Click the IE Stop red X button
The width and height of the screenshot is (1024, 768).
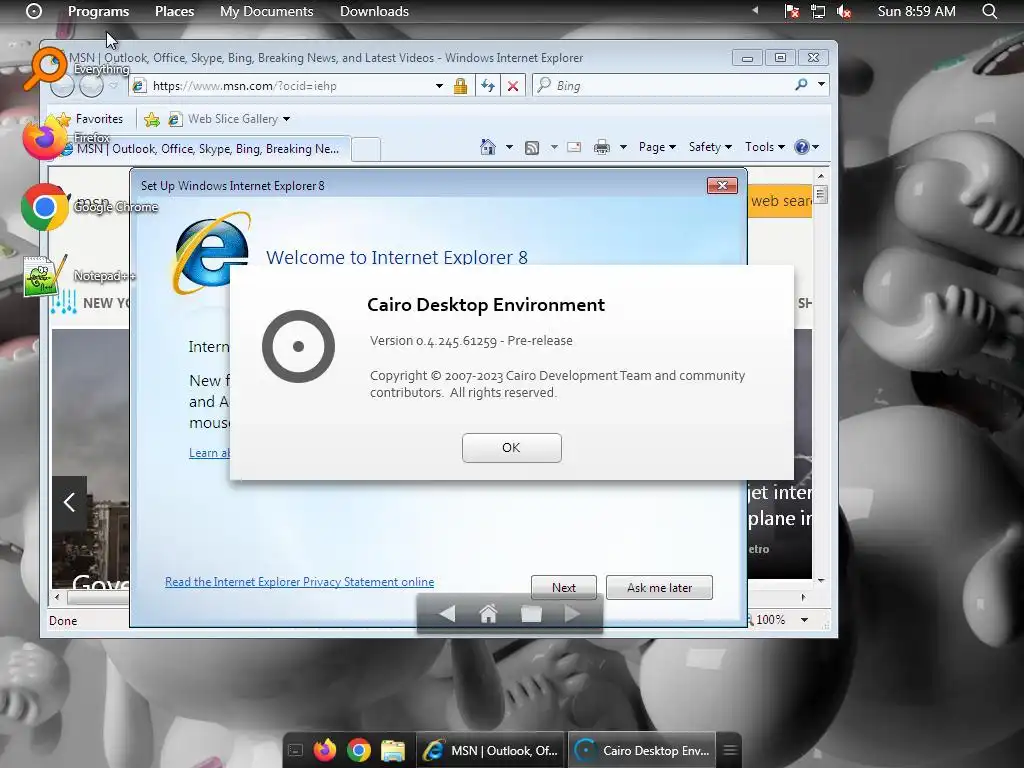(513, 86)
